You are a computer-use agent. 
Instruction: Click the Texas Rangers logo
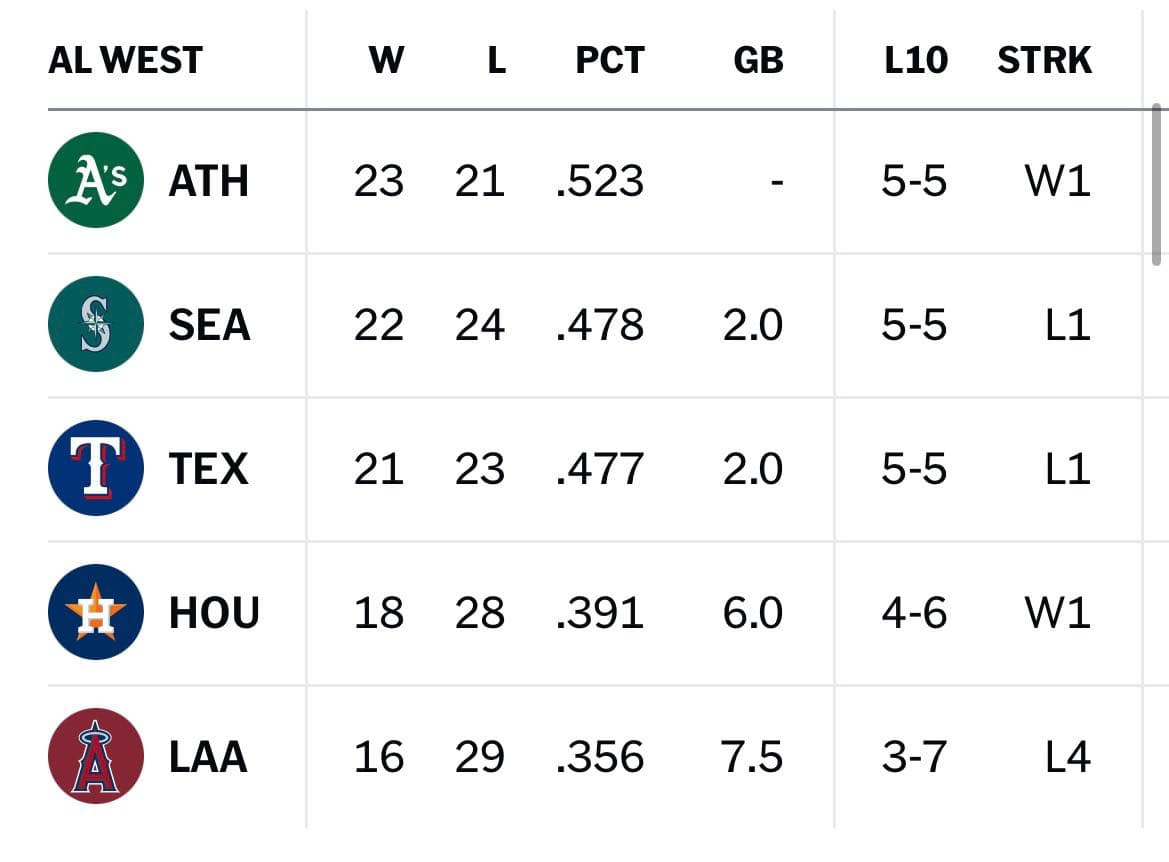point(95,468)
